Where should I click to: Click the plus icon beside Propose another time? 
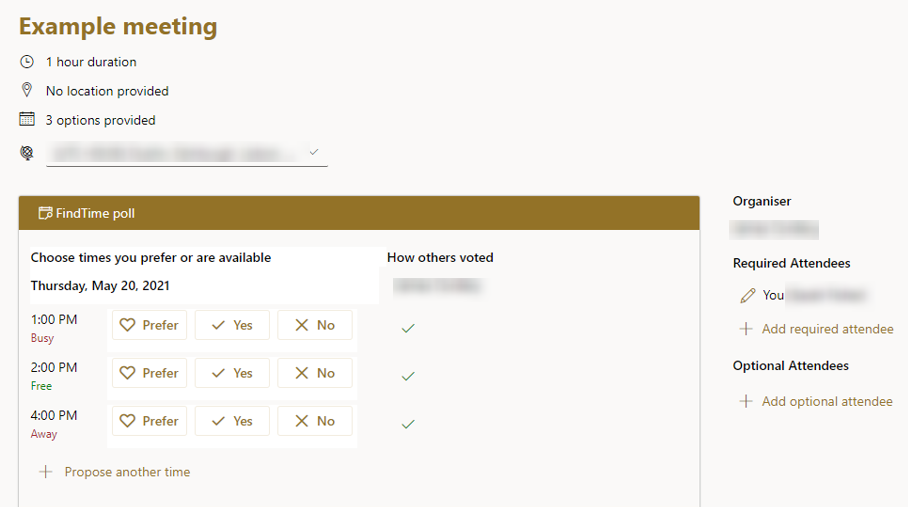click(45, 472)
